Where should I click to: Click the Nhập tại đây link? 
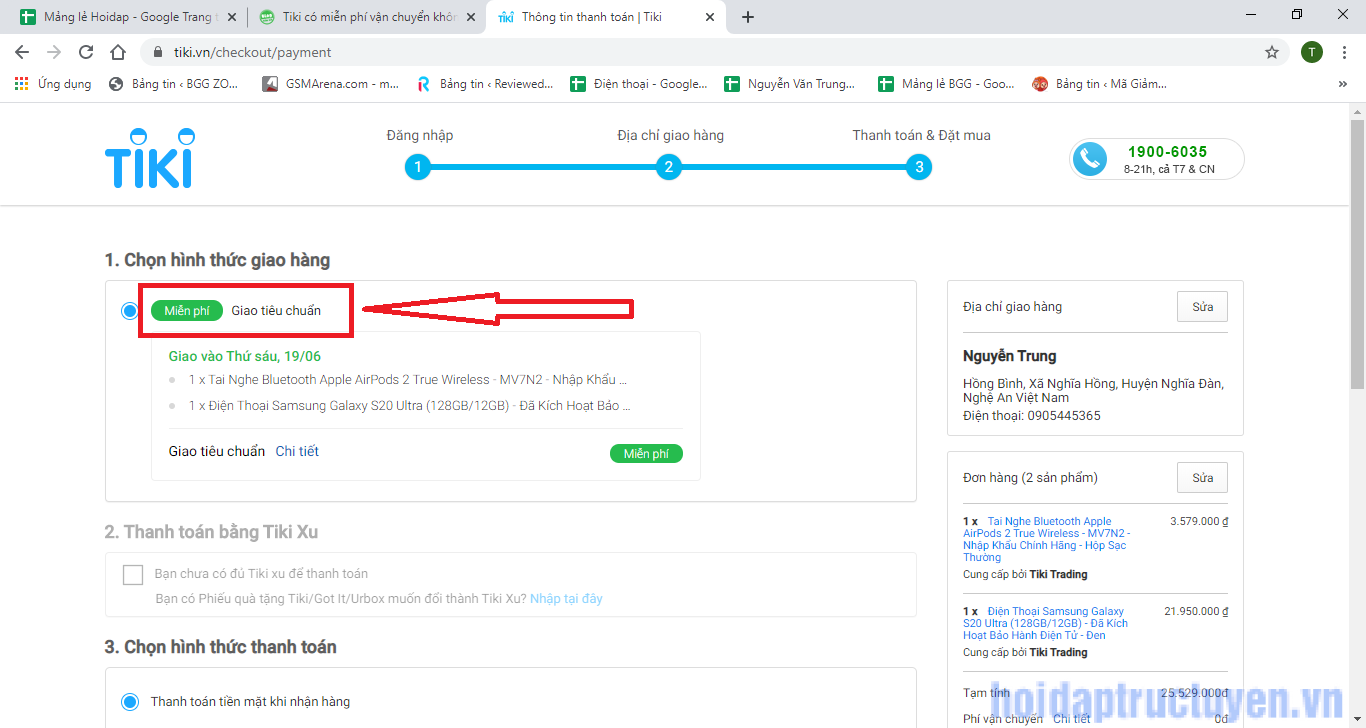[x=566, y=598]
